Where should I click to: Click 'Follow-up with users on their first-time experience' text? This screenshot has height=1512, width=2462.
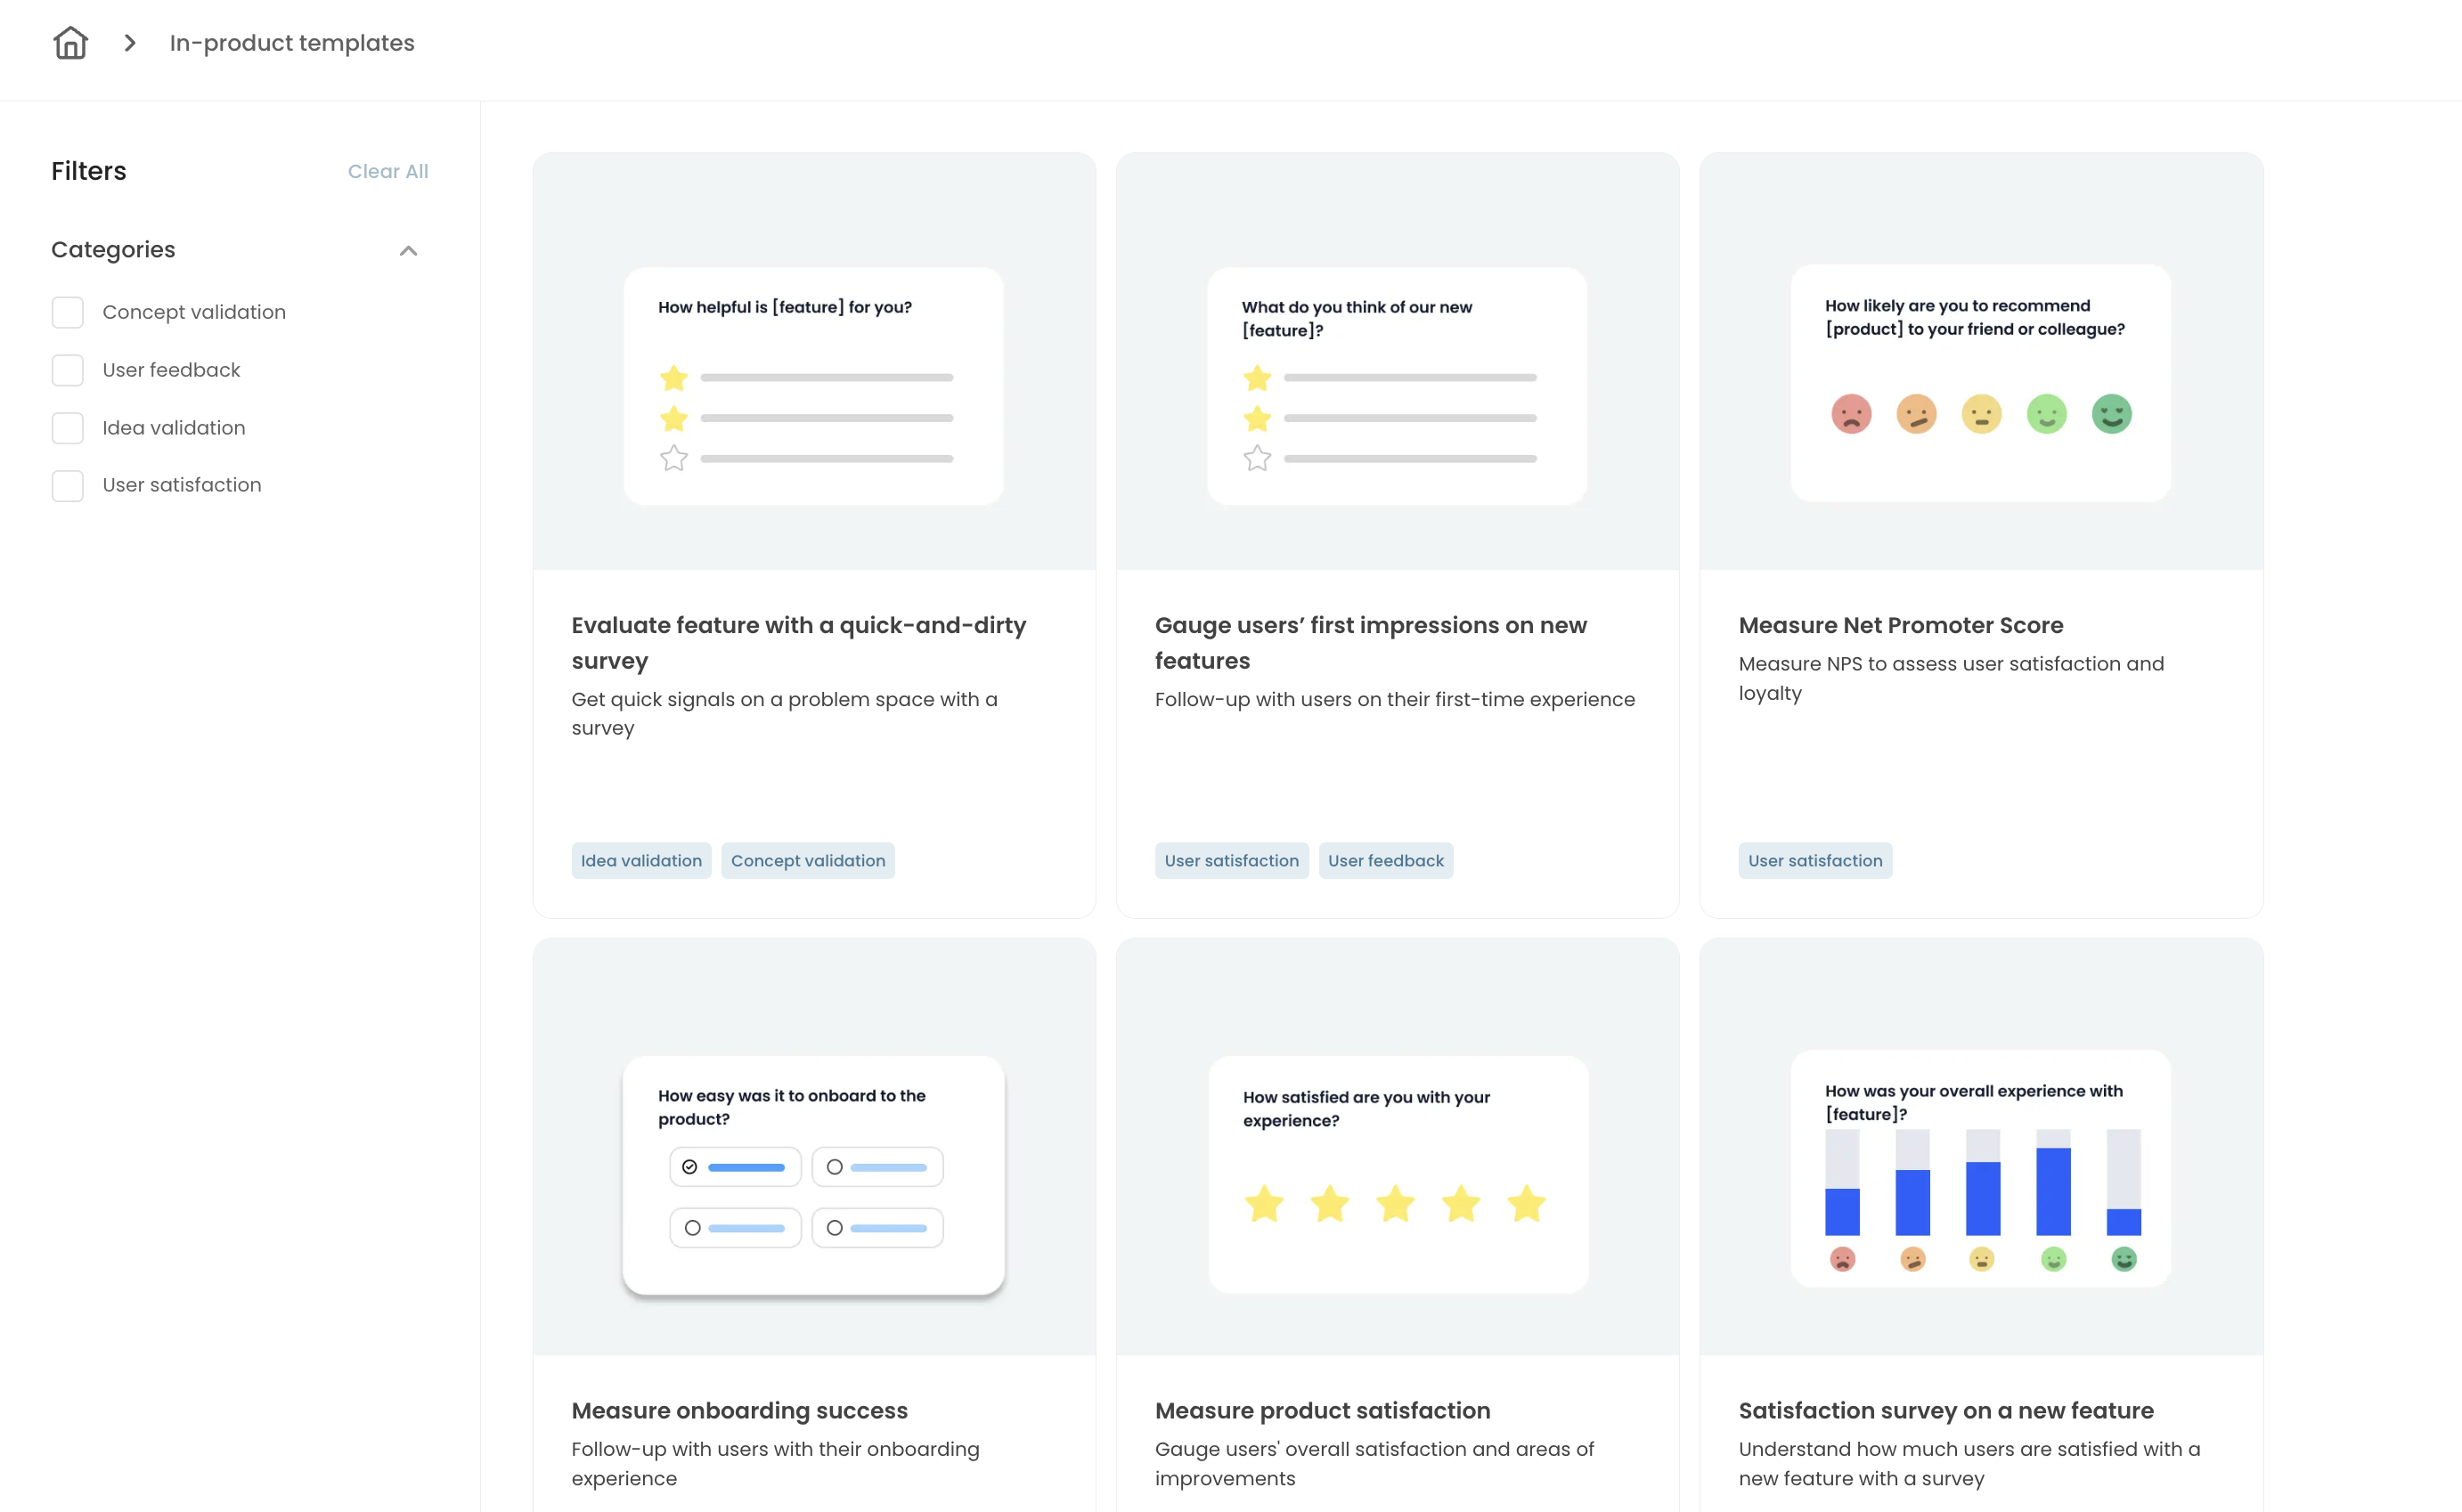pos(1395,699)
